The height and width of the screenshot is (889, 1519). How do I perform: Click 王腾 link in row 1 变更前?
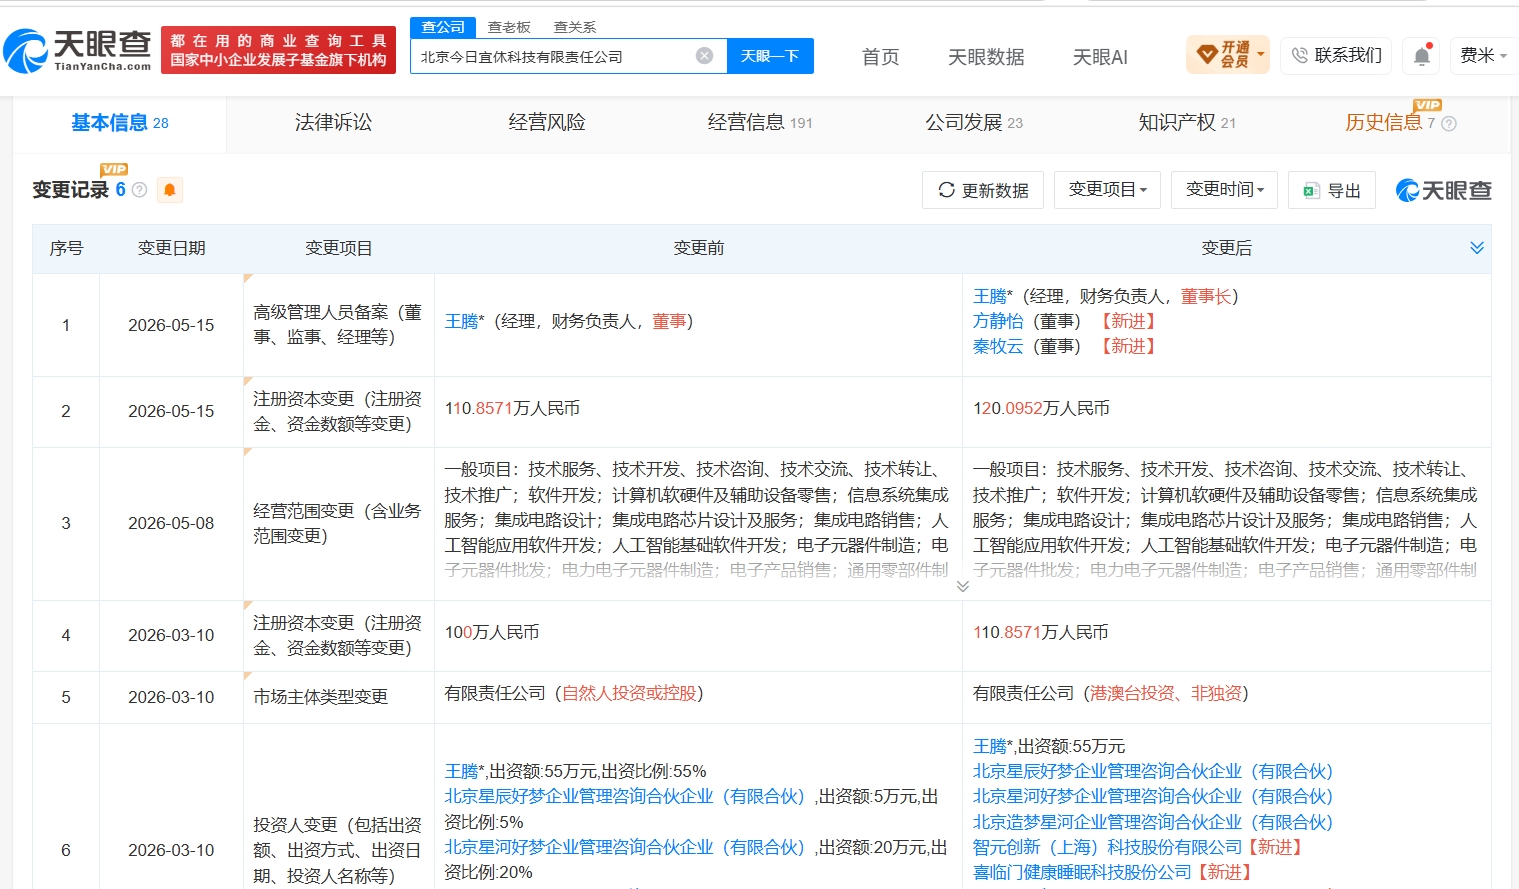(x=462, y=321)
